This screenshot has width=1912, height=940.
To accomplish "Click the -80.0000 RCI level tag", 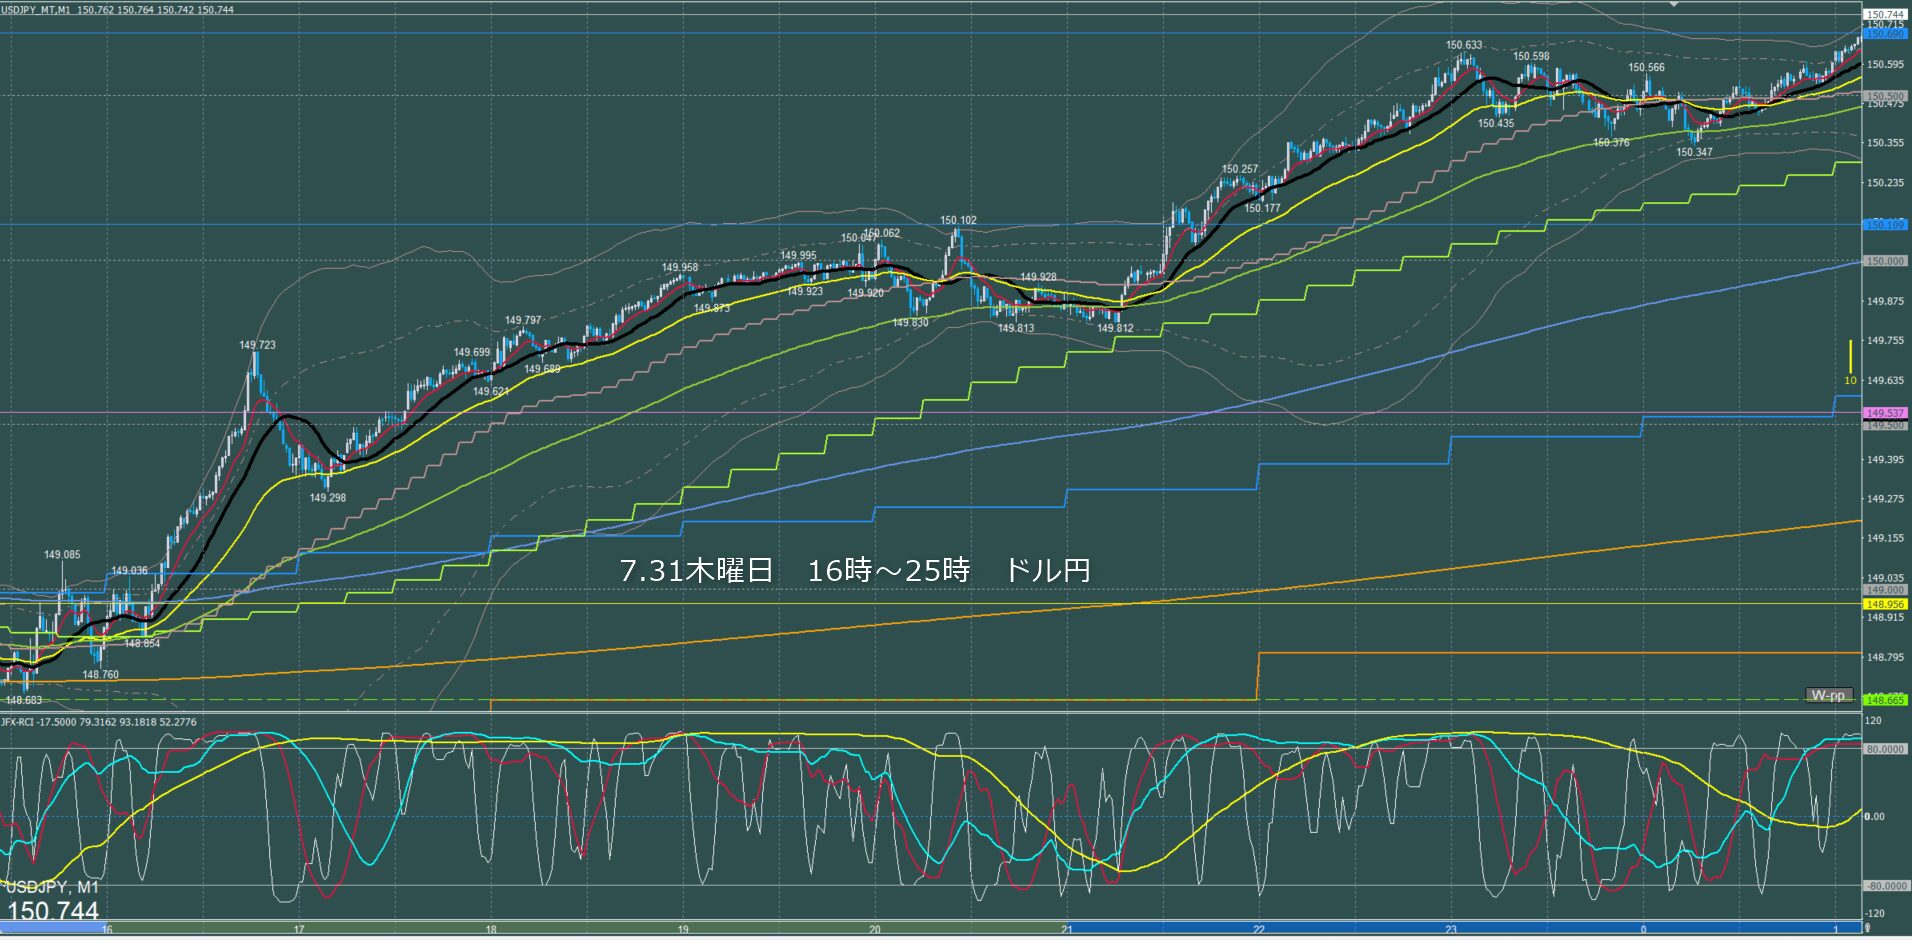I will click(1886, 886).
